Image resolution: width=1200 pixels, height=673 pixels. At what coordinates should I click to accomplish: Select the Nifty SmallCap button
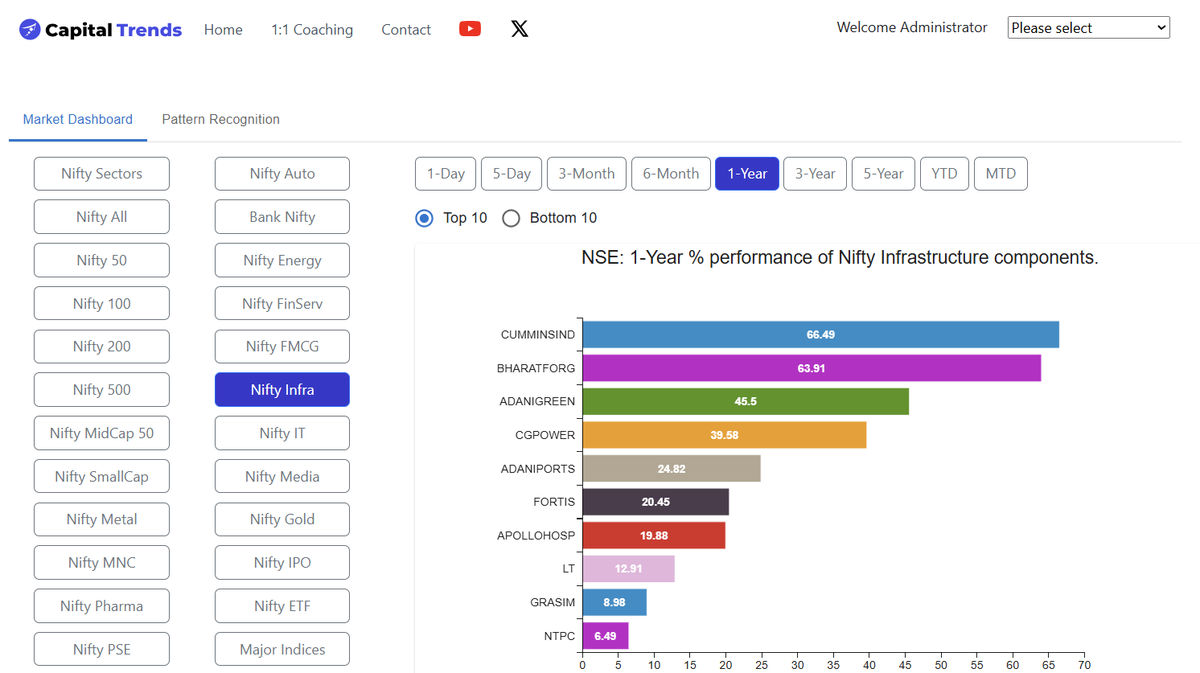pyautogui.click(x=102, y=477)
